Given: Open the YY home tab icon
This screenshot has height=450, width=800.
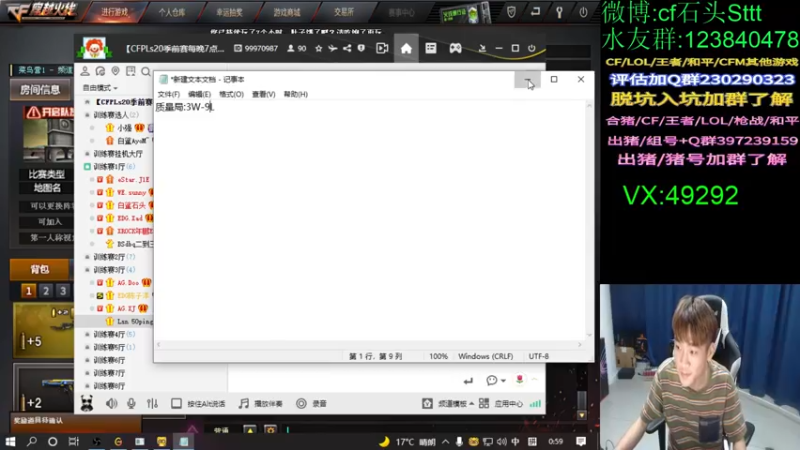Looking at the screenshot, I should [406, 48].
